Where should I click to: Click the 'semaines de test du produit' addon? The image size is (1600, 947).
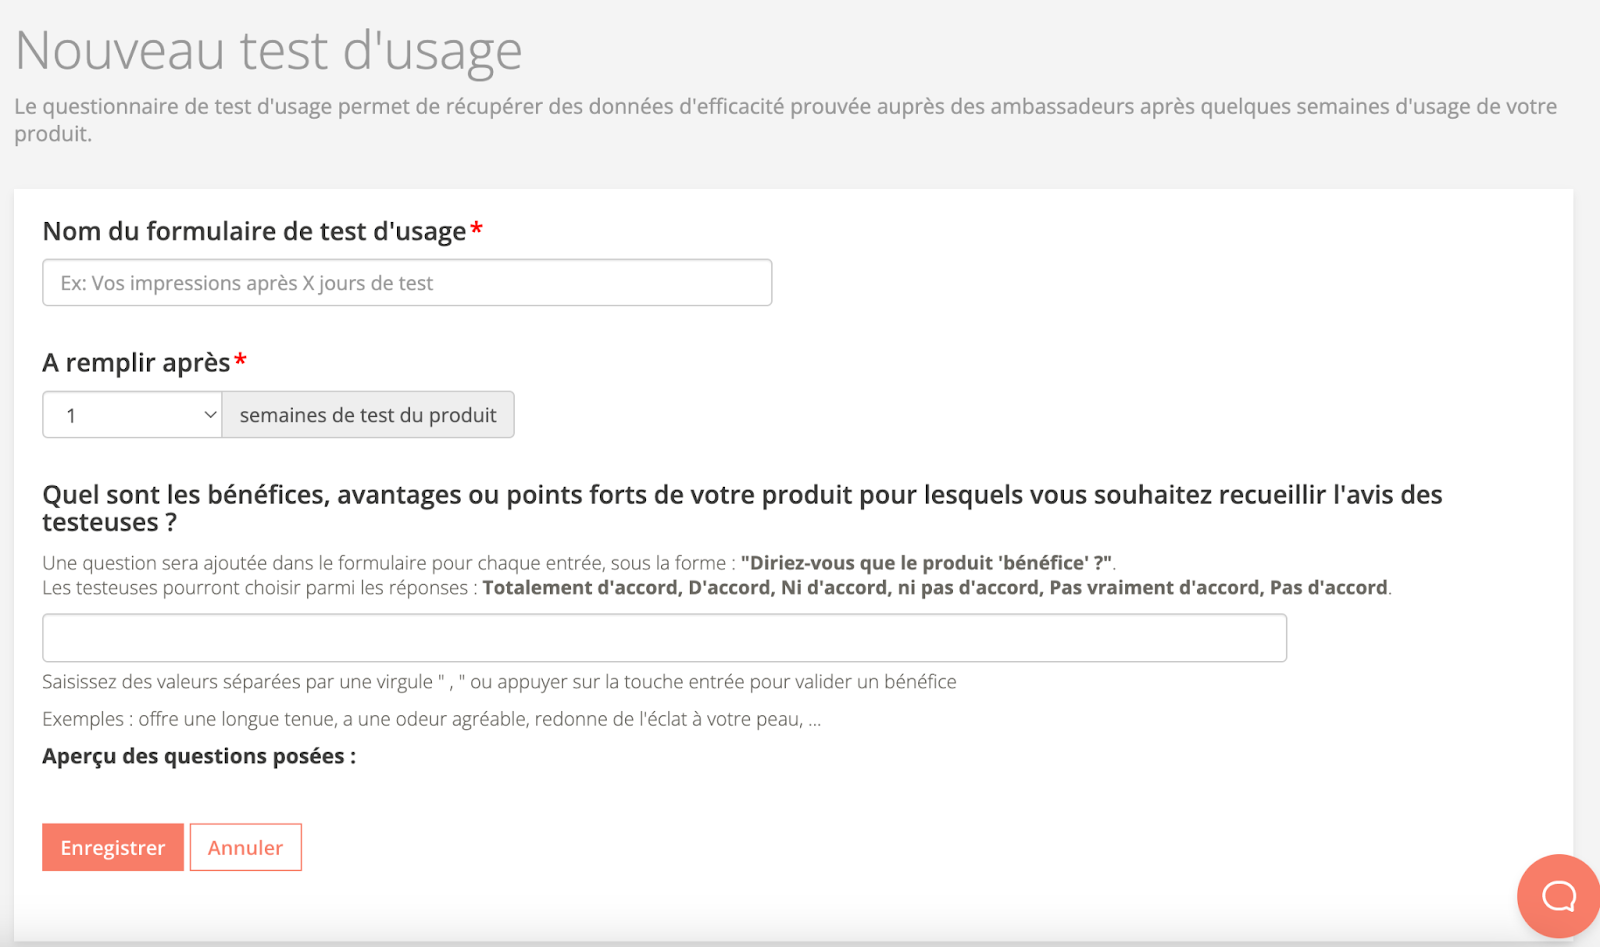click(368, 415)
